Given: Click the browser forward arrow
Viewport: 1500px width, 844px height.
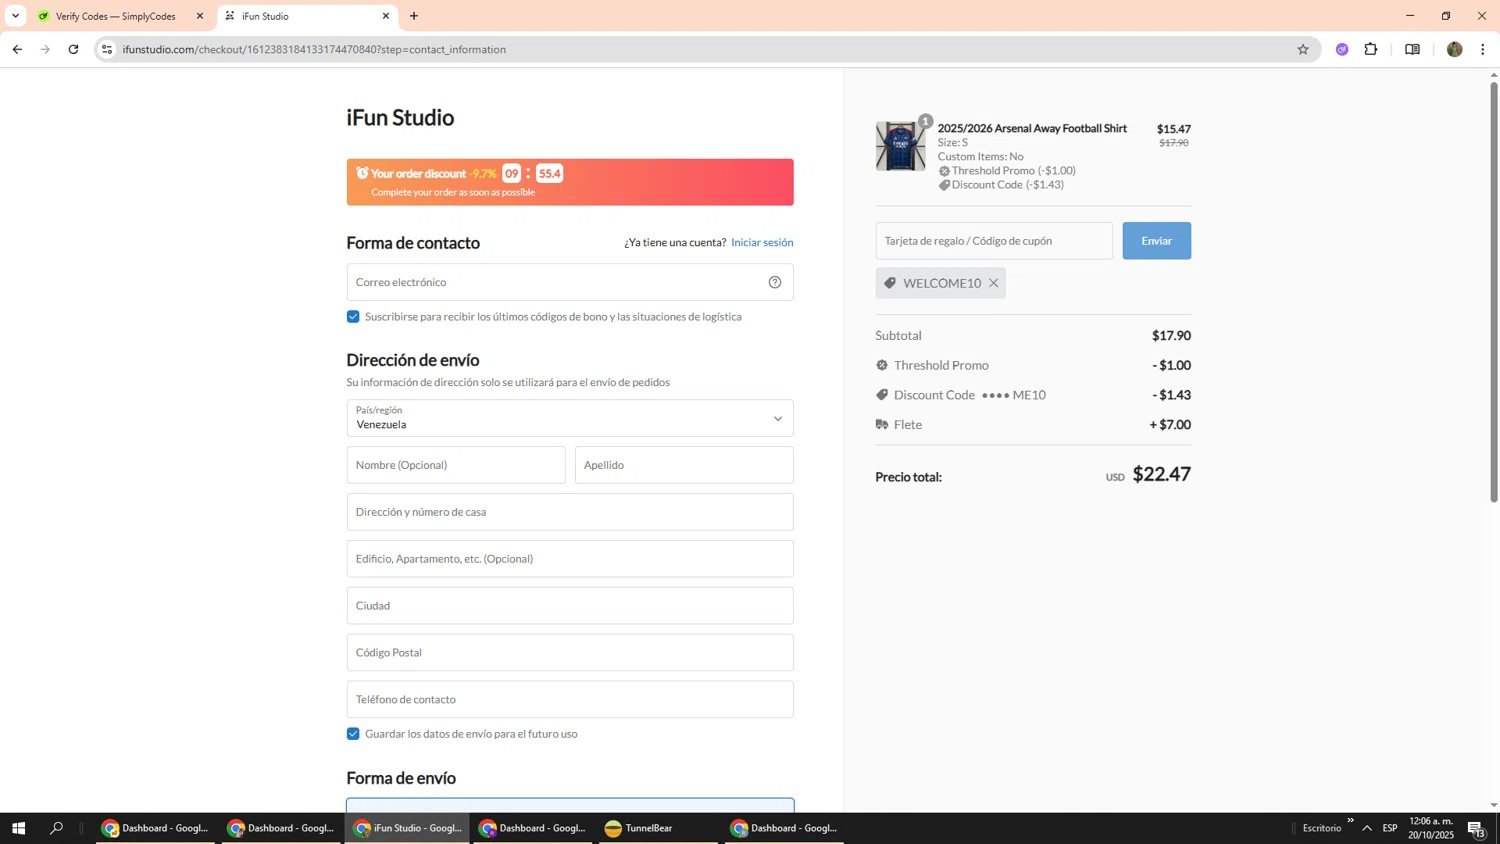Looking at the screenshot, I should point(45,49).
